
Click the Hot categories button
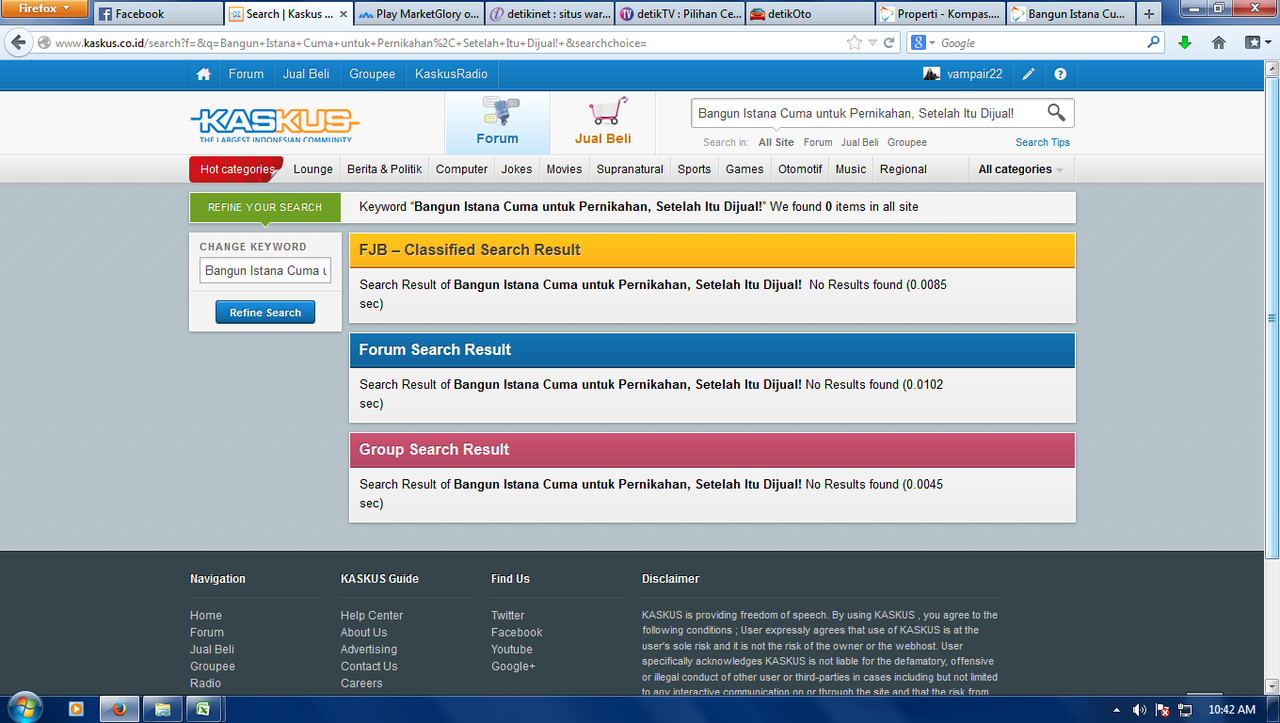tap(236, 169)
